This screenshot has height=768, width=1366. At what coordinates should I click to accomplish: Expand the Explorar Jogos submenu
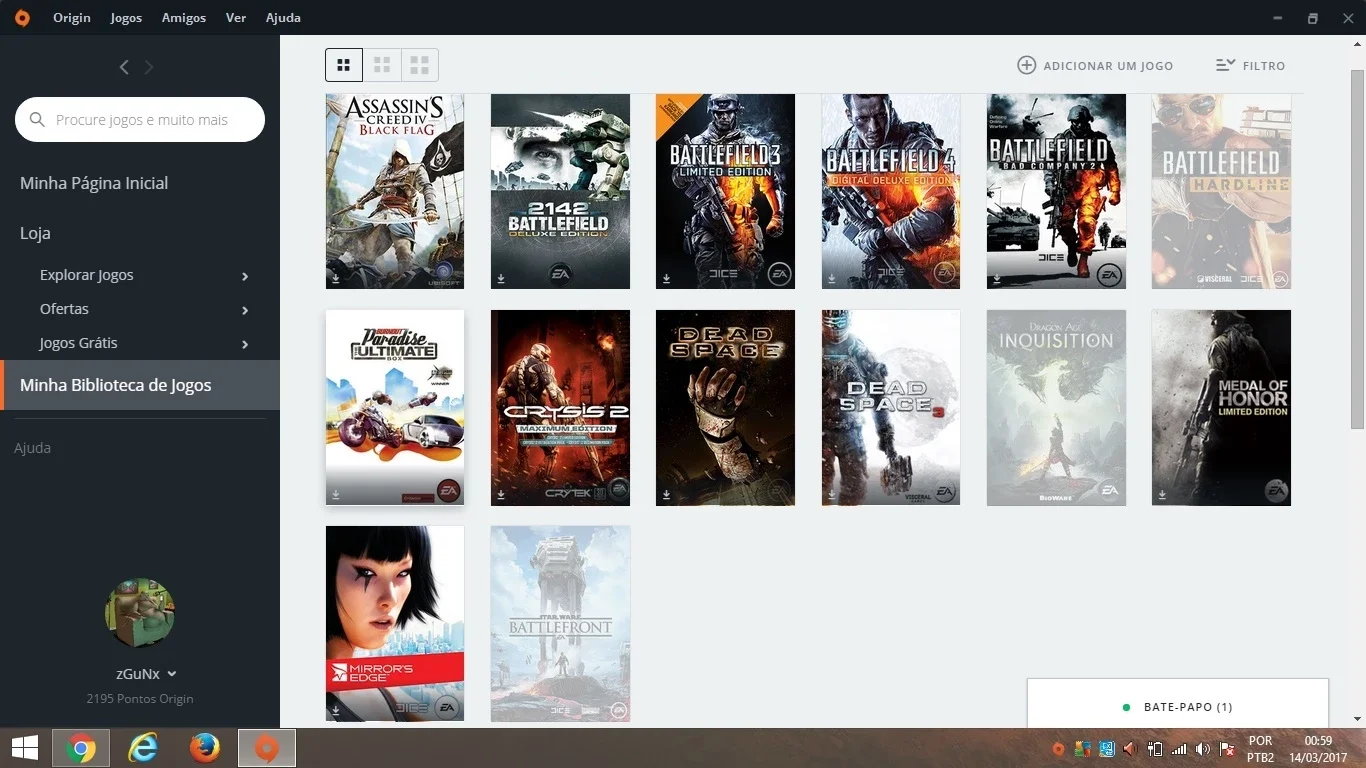click(245, 276)
